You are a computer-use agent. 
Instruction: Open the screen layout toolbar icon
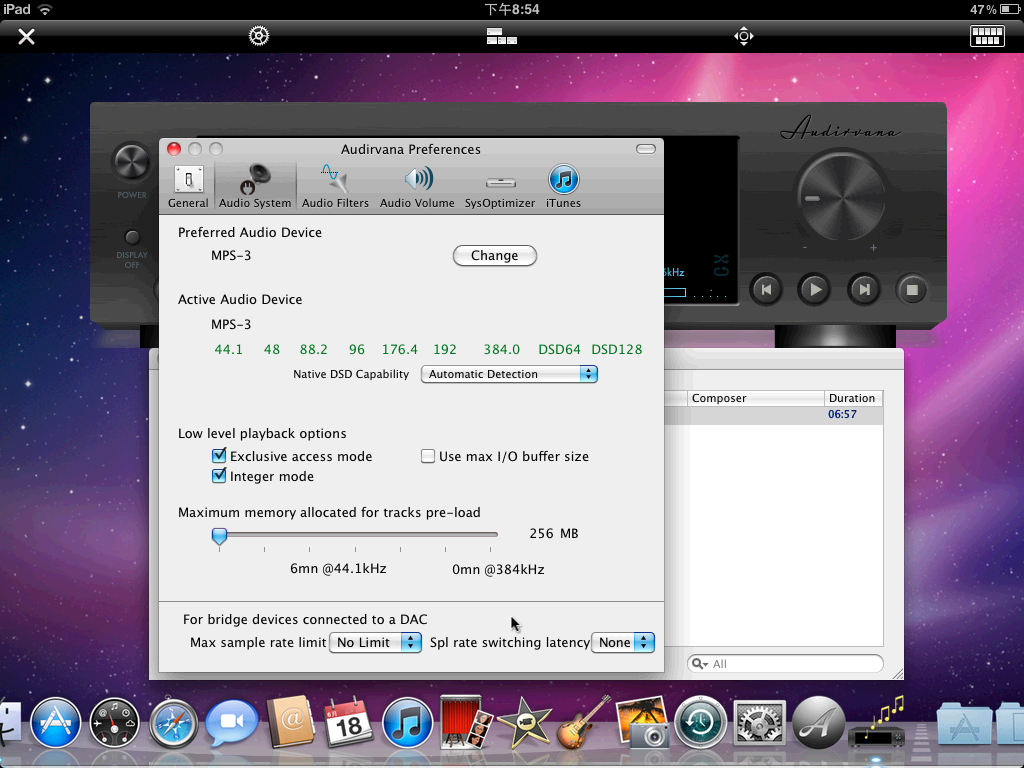point(502,36)
